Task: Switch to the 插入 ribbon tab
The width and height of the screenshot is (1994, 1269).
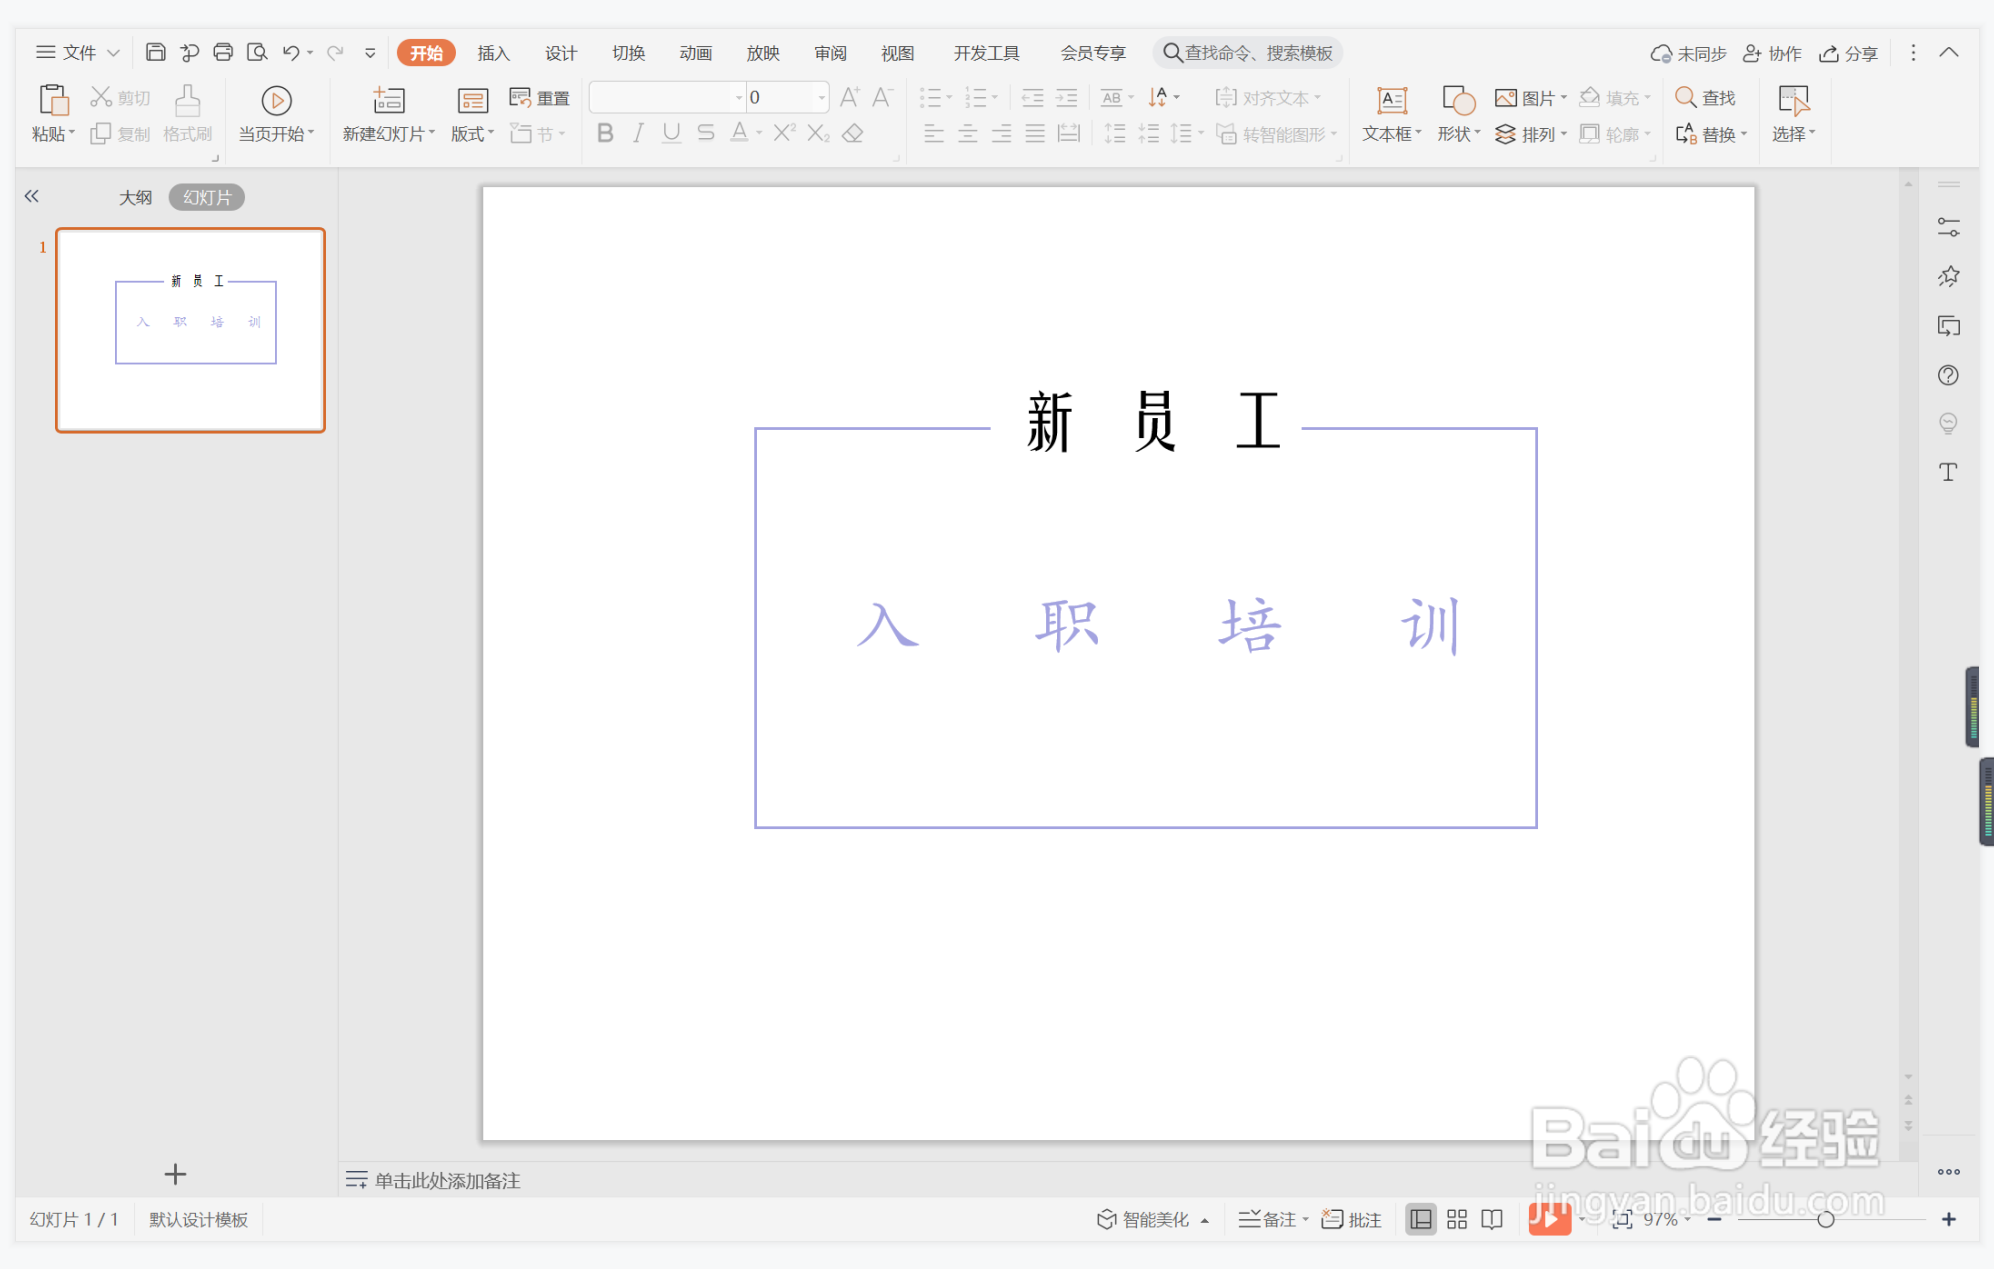Action: pyautogui.click(x=493, y=53)
